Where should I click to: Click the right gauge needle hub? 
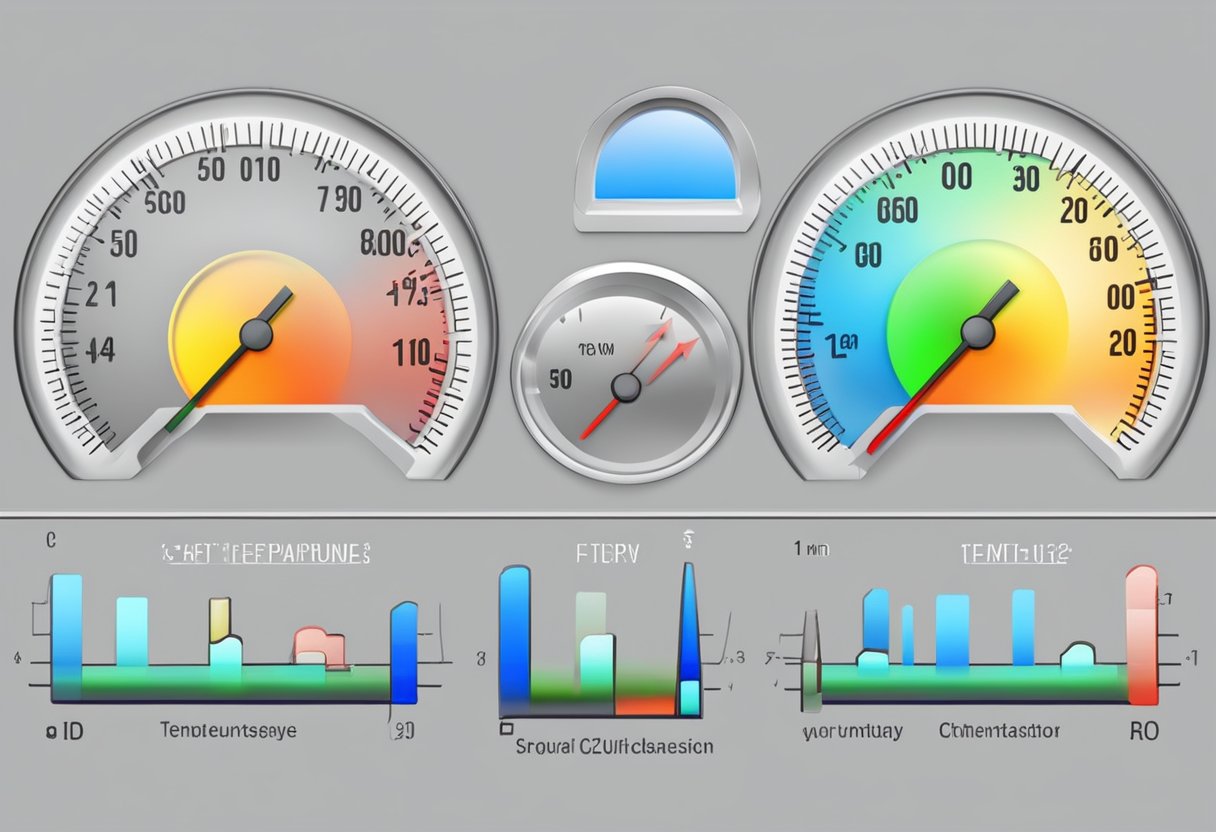tap(977, 332)
